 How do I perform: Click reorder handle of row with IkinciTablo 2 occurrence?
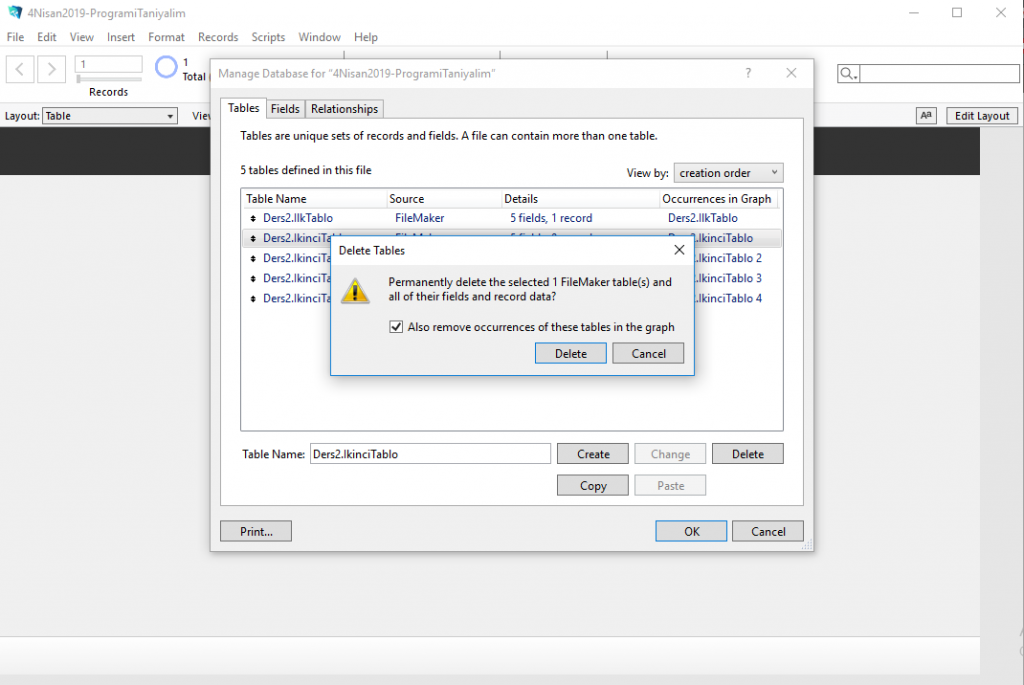pos(253,259)
